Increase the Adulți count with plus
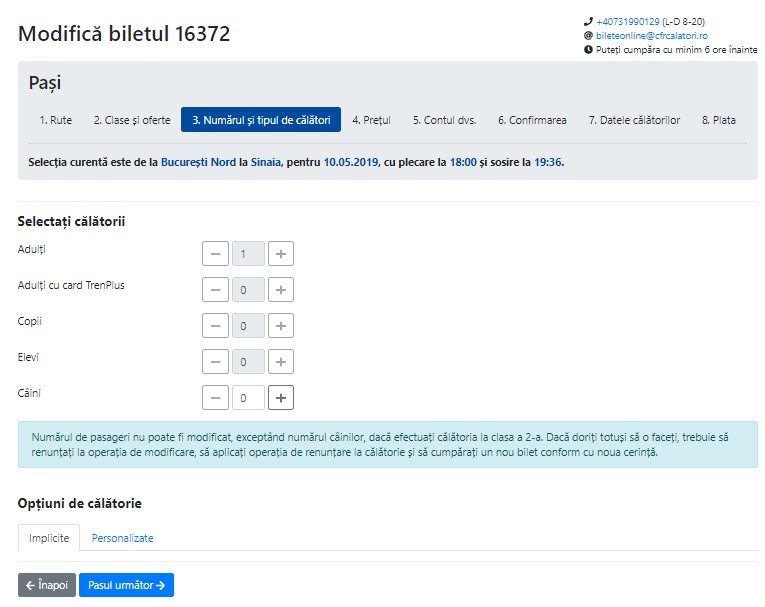 (281, 254)
